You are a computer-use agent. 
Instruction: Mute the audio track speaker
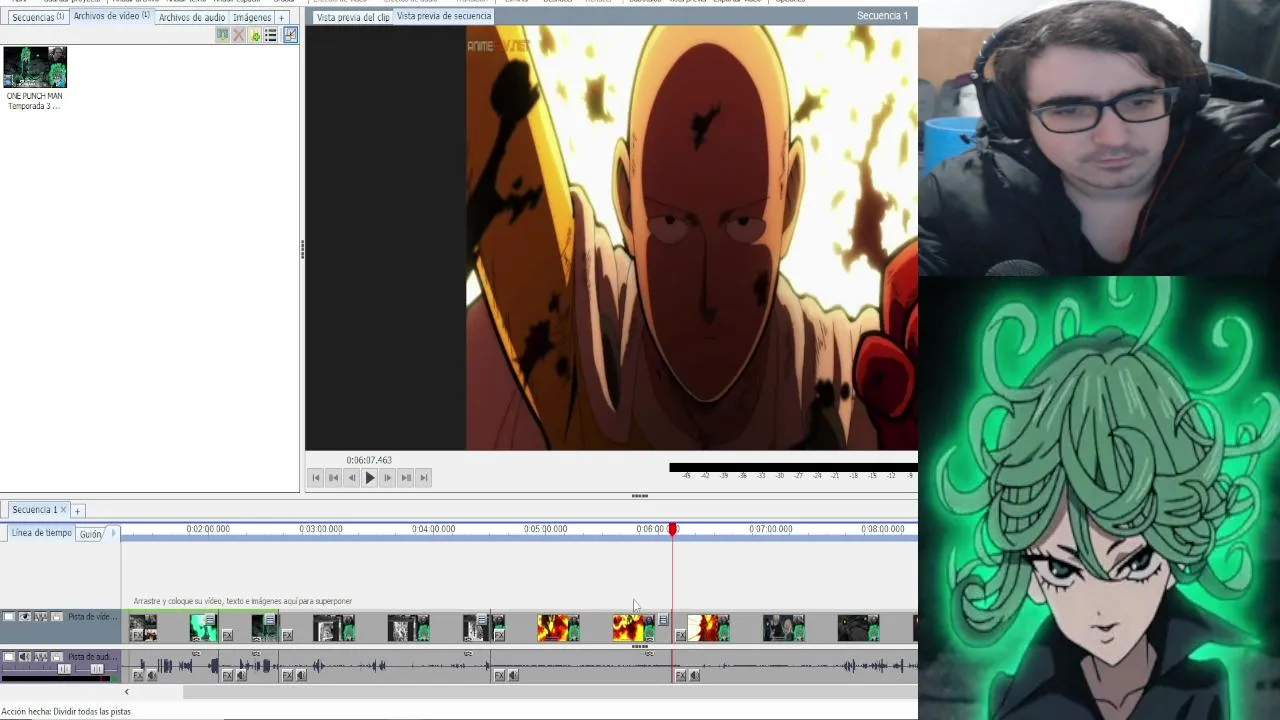click(x=24, y=657)
